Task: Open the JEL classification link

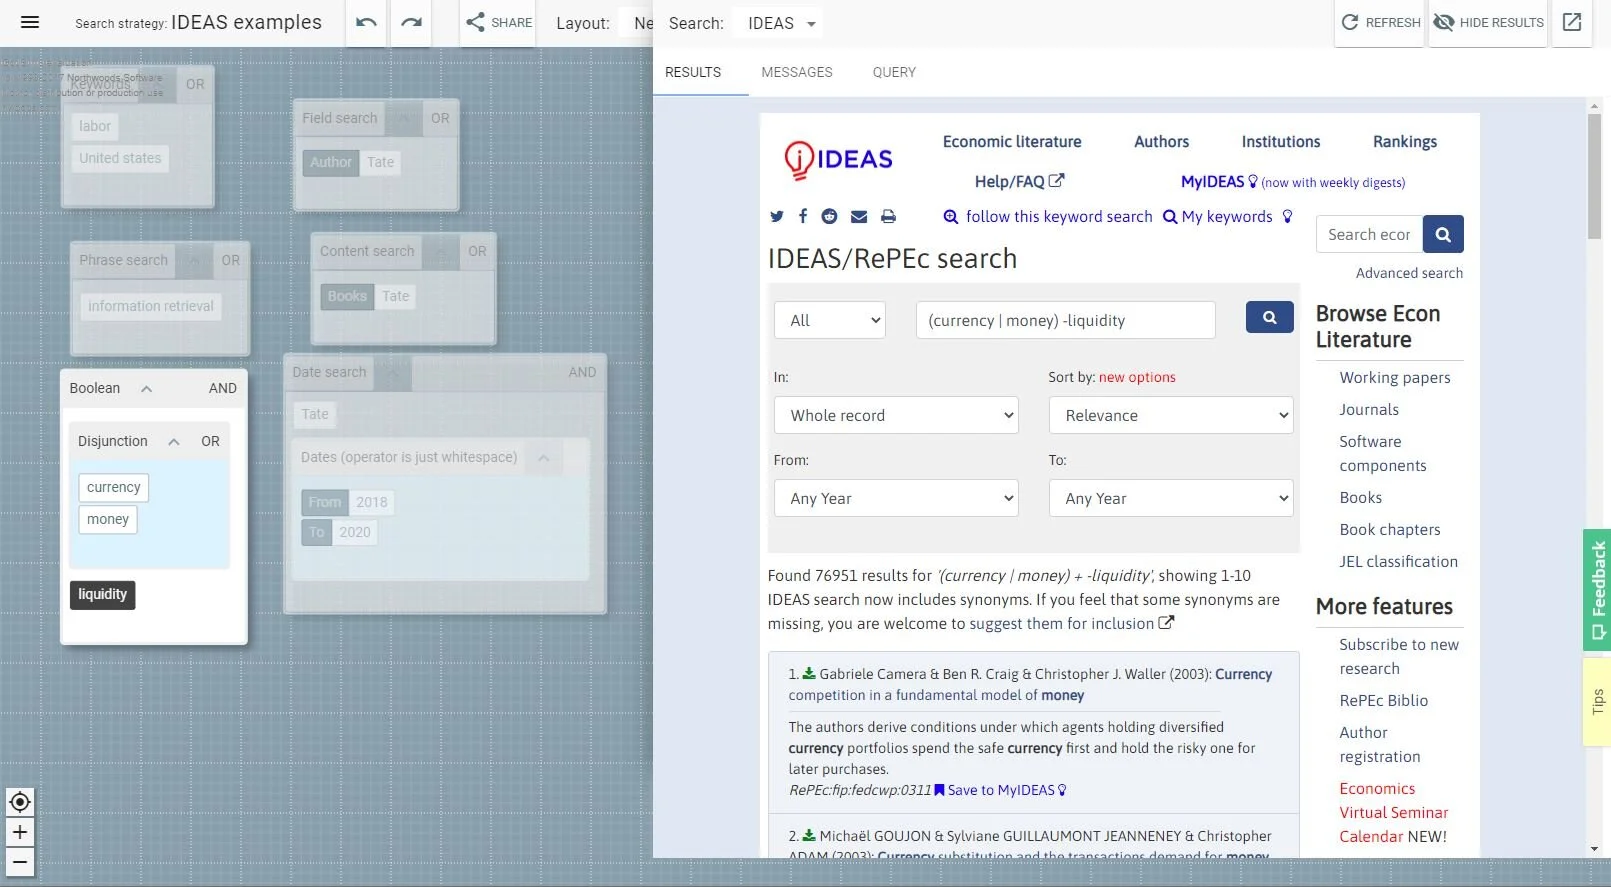Action: point(1398,561)
